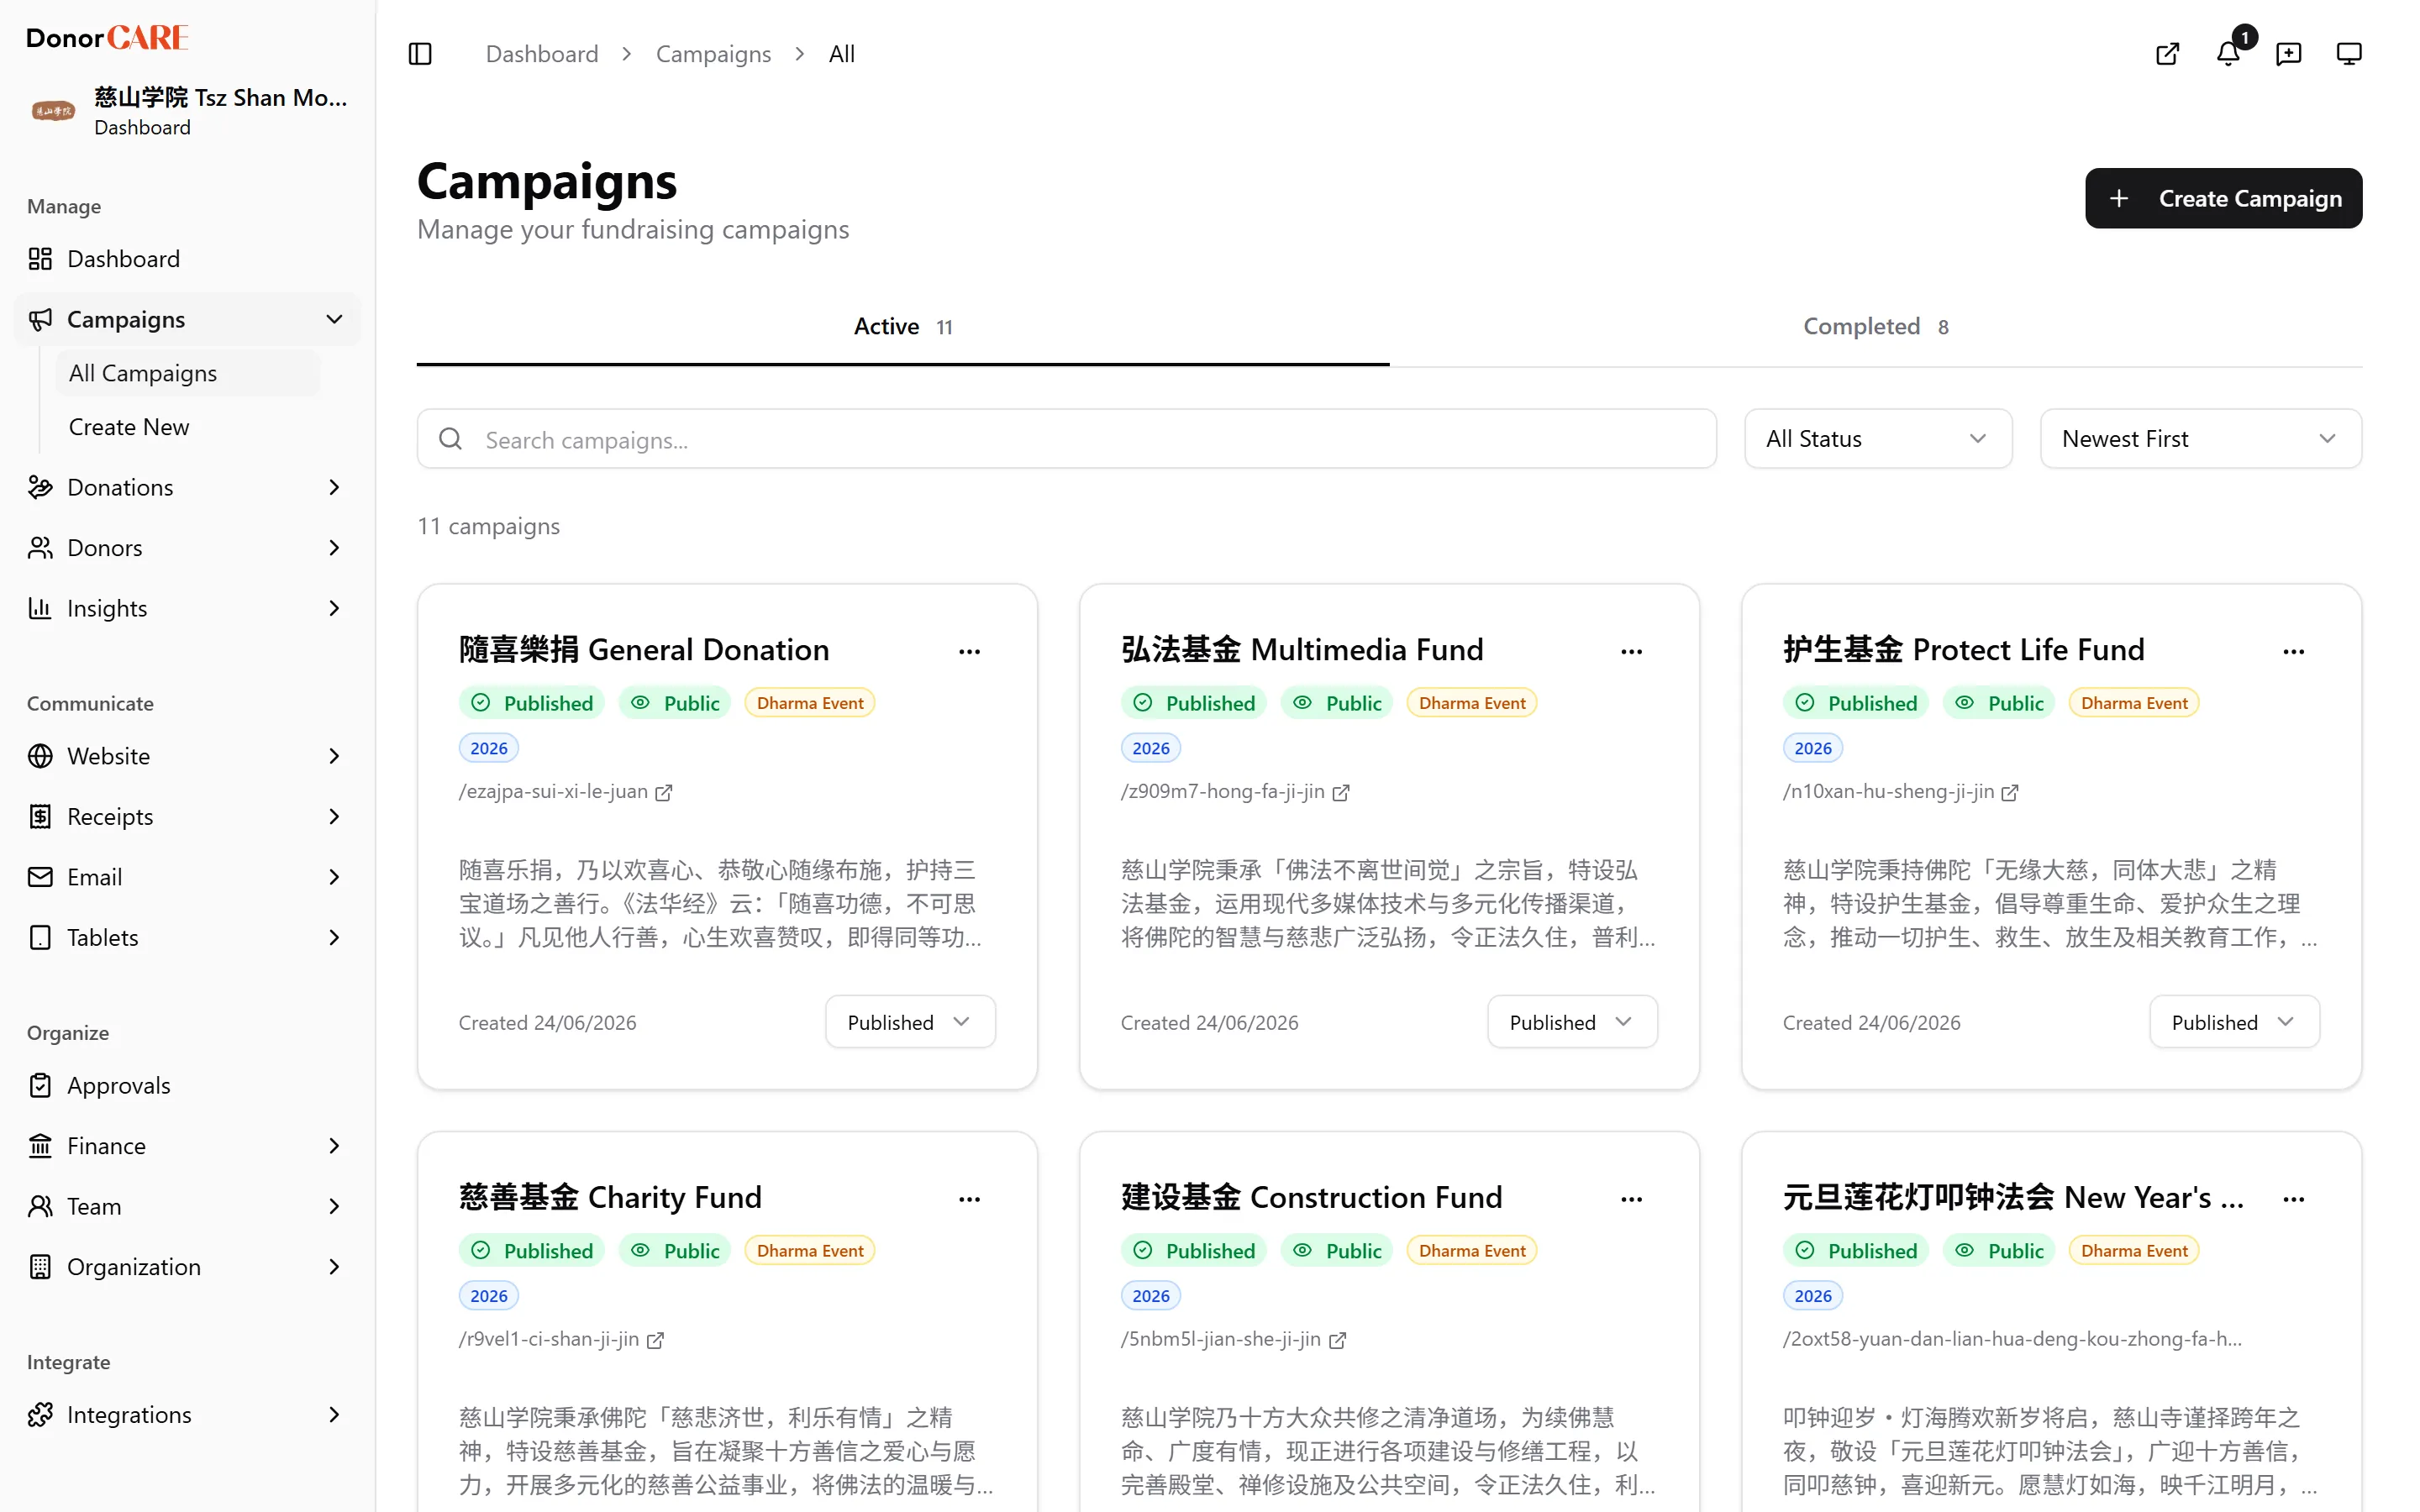Click the Create Campaign button
The height and width of the screenshot is (1512, 2420).
point(2223,198)
